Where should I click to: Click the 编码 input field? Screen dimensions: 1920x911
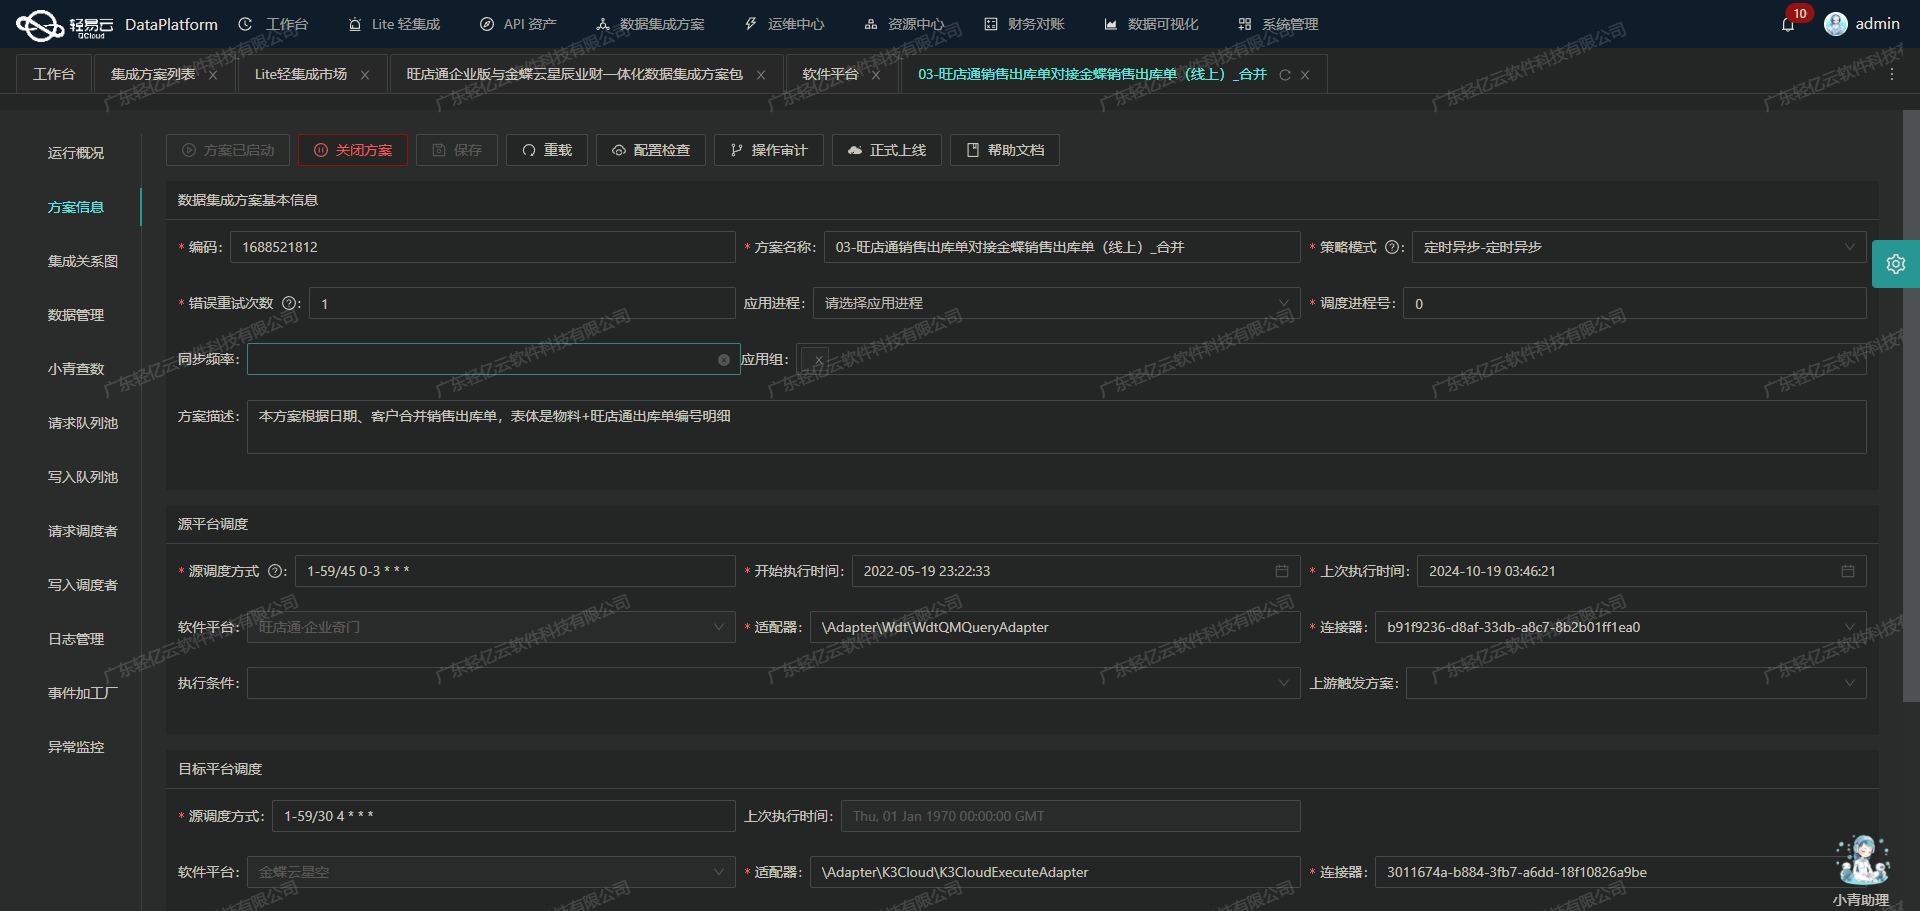pos(483,247)
